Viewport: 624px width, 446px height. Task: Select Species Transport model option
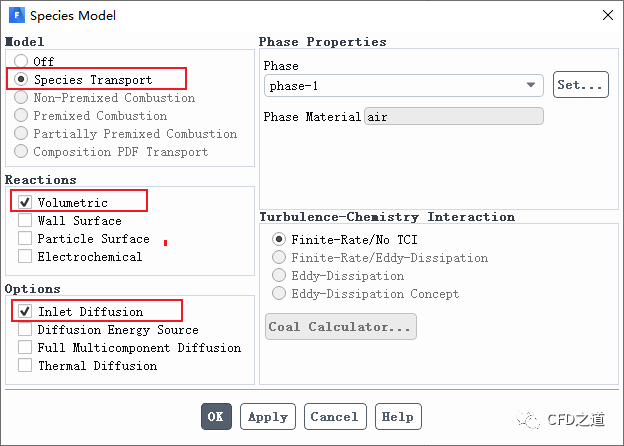[x=21, y=80]
